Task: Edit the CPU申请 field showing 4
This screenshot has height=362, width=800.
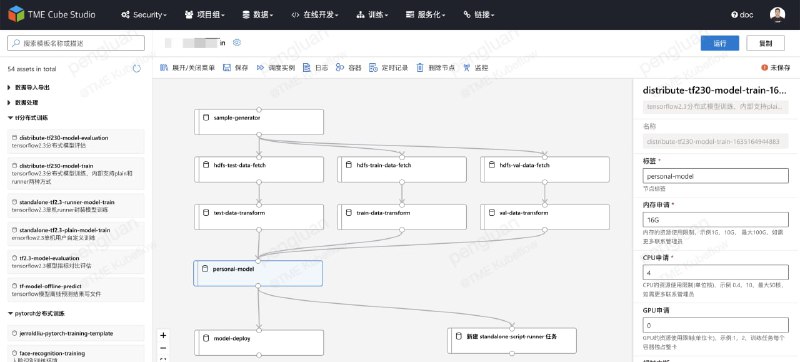Action: pos(716,272)
